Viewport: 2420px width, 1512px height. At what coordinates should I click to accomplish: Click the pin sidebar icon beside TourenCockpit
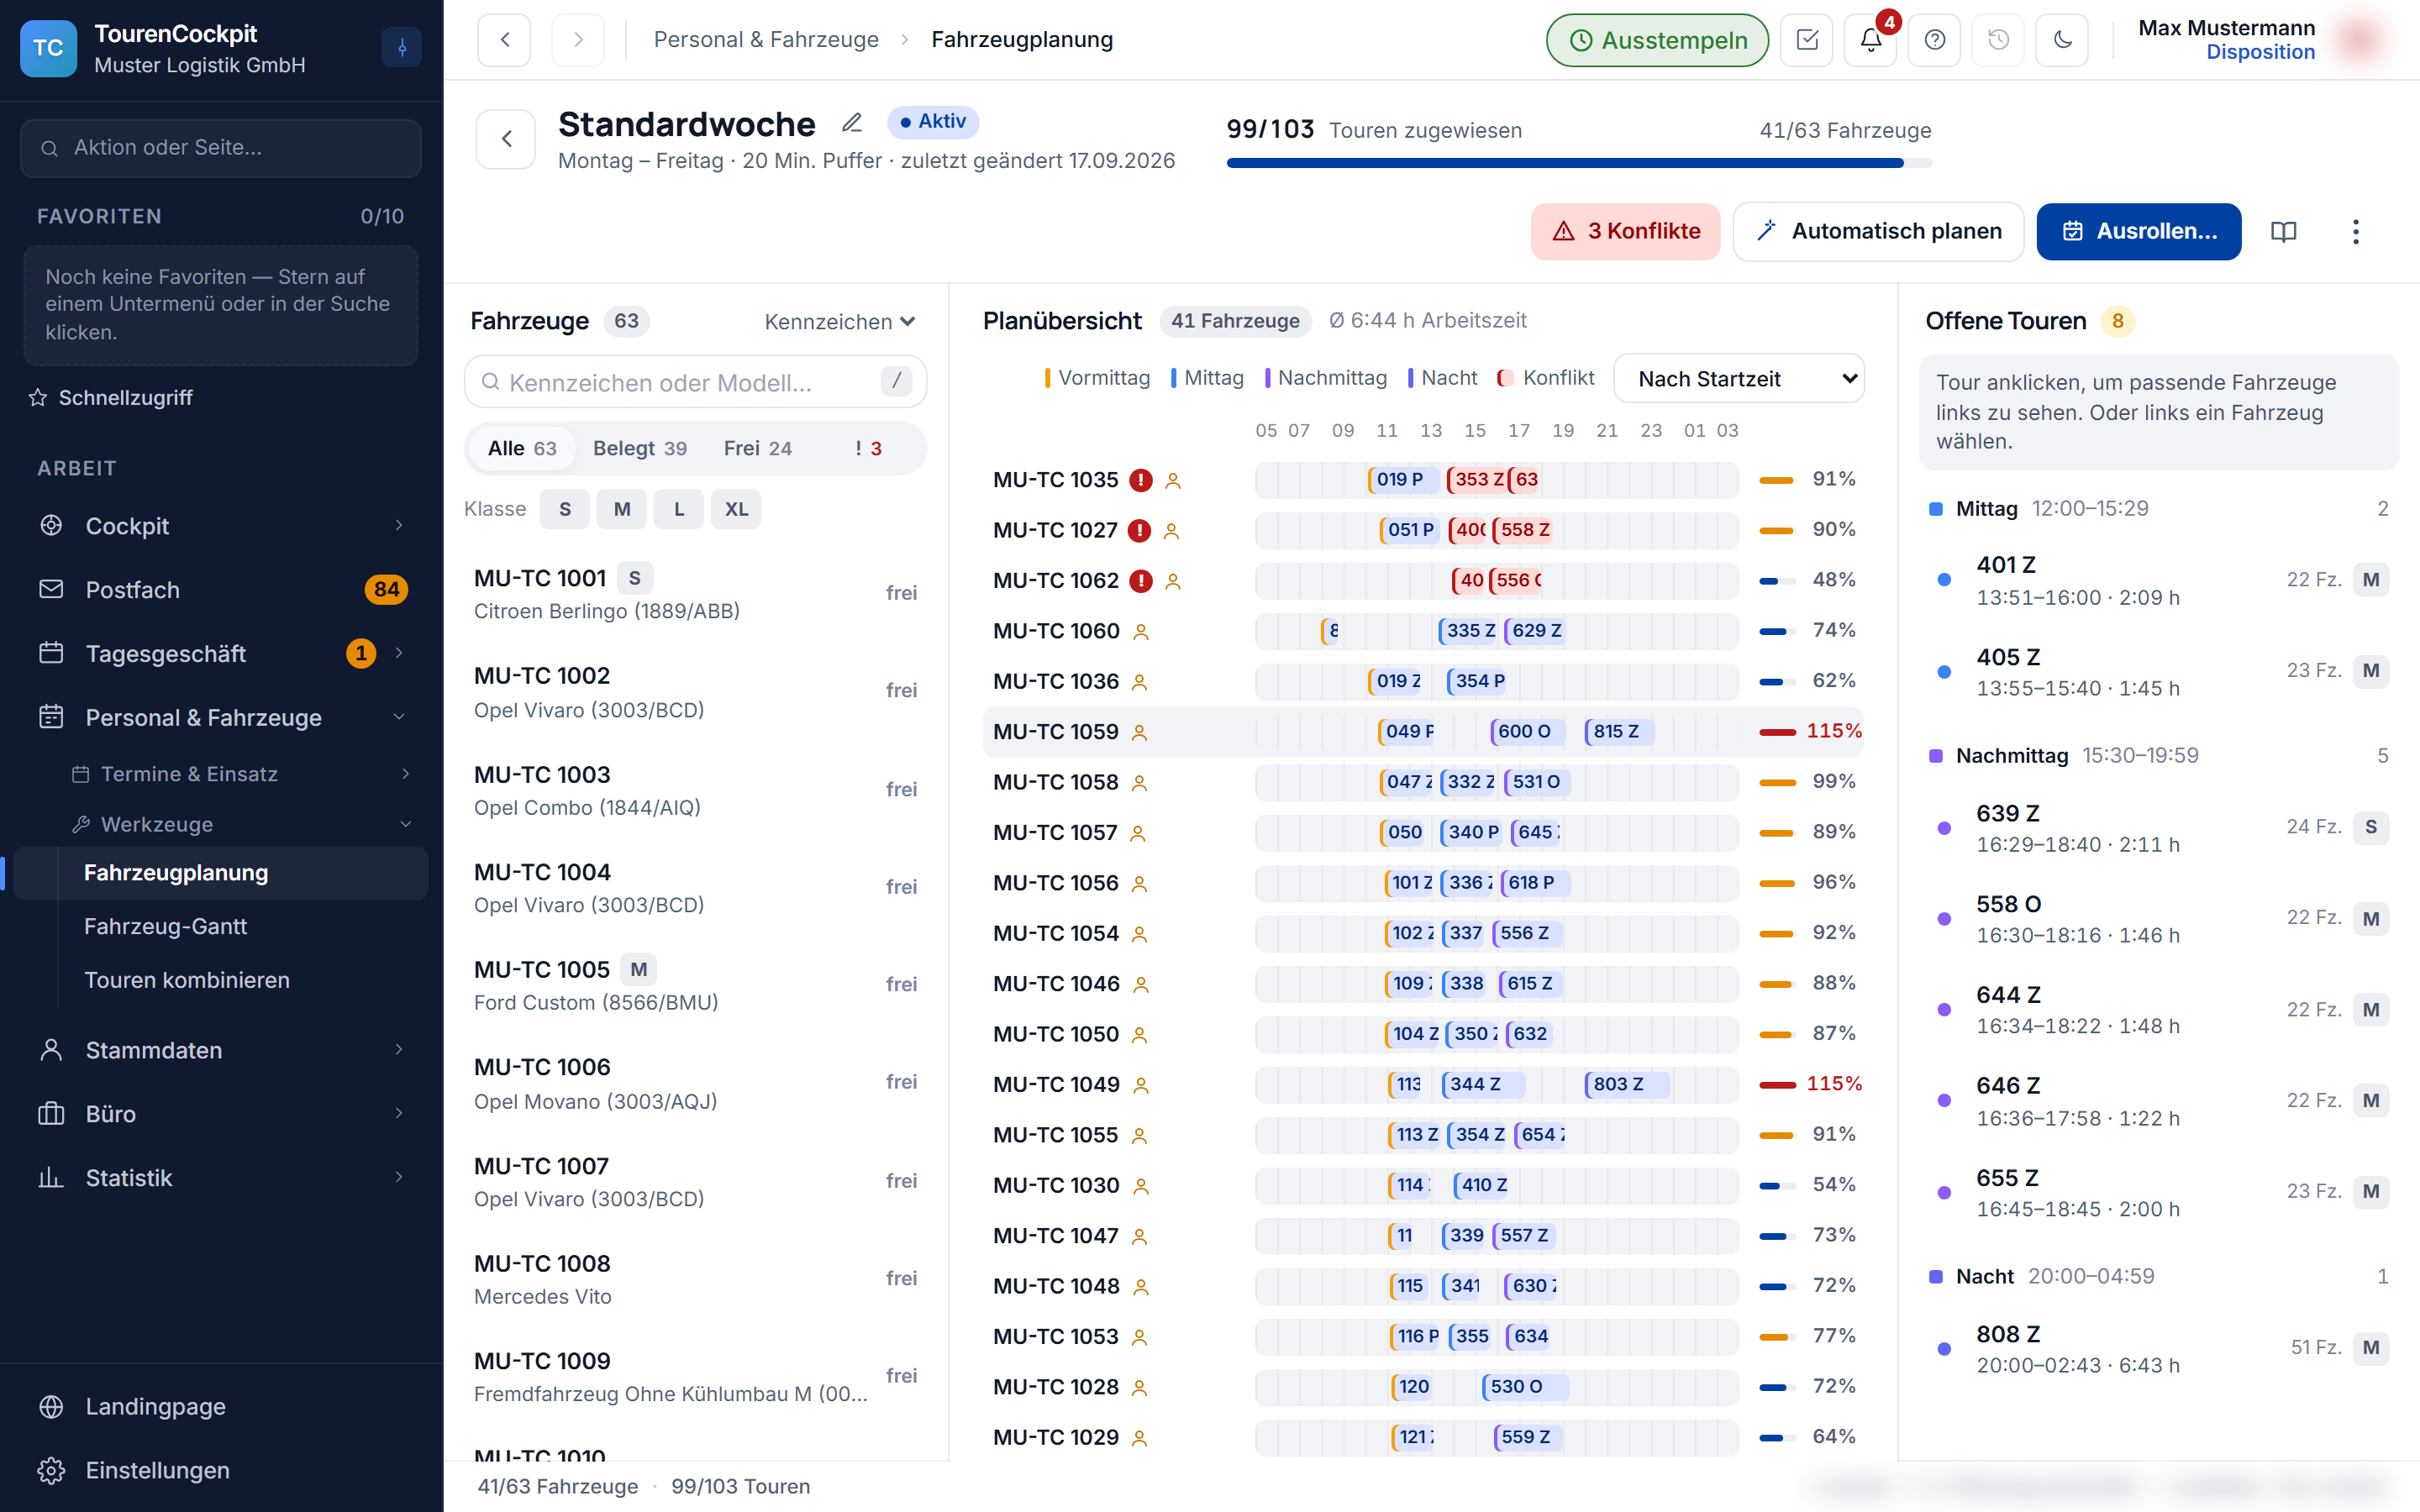tap(402, 47)
